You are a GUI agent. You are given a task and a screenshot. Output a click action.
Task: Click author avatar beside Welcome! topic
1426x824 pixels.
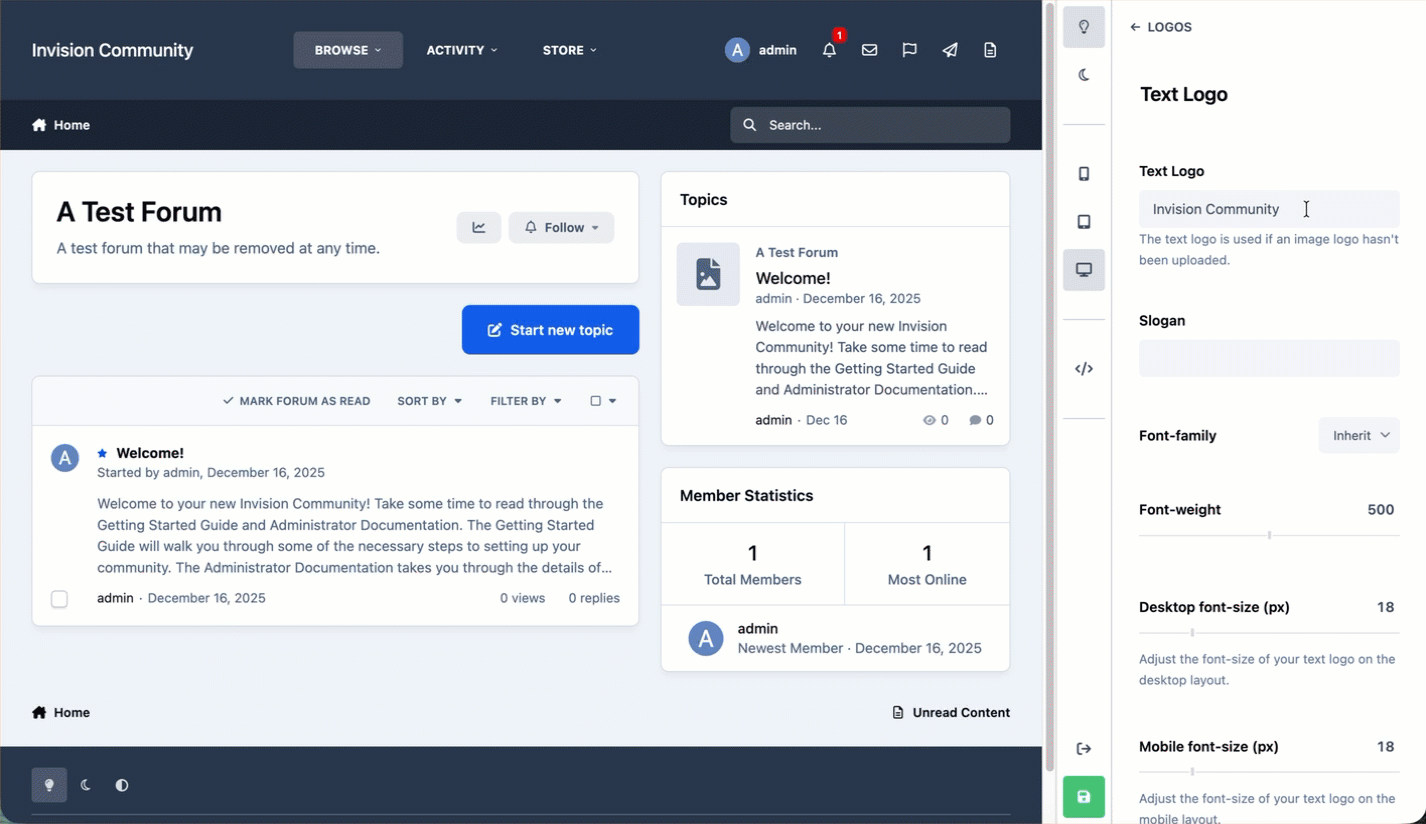click(65, 458)
